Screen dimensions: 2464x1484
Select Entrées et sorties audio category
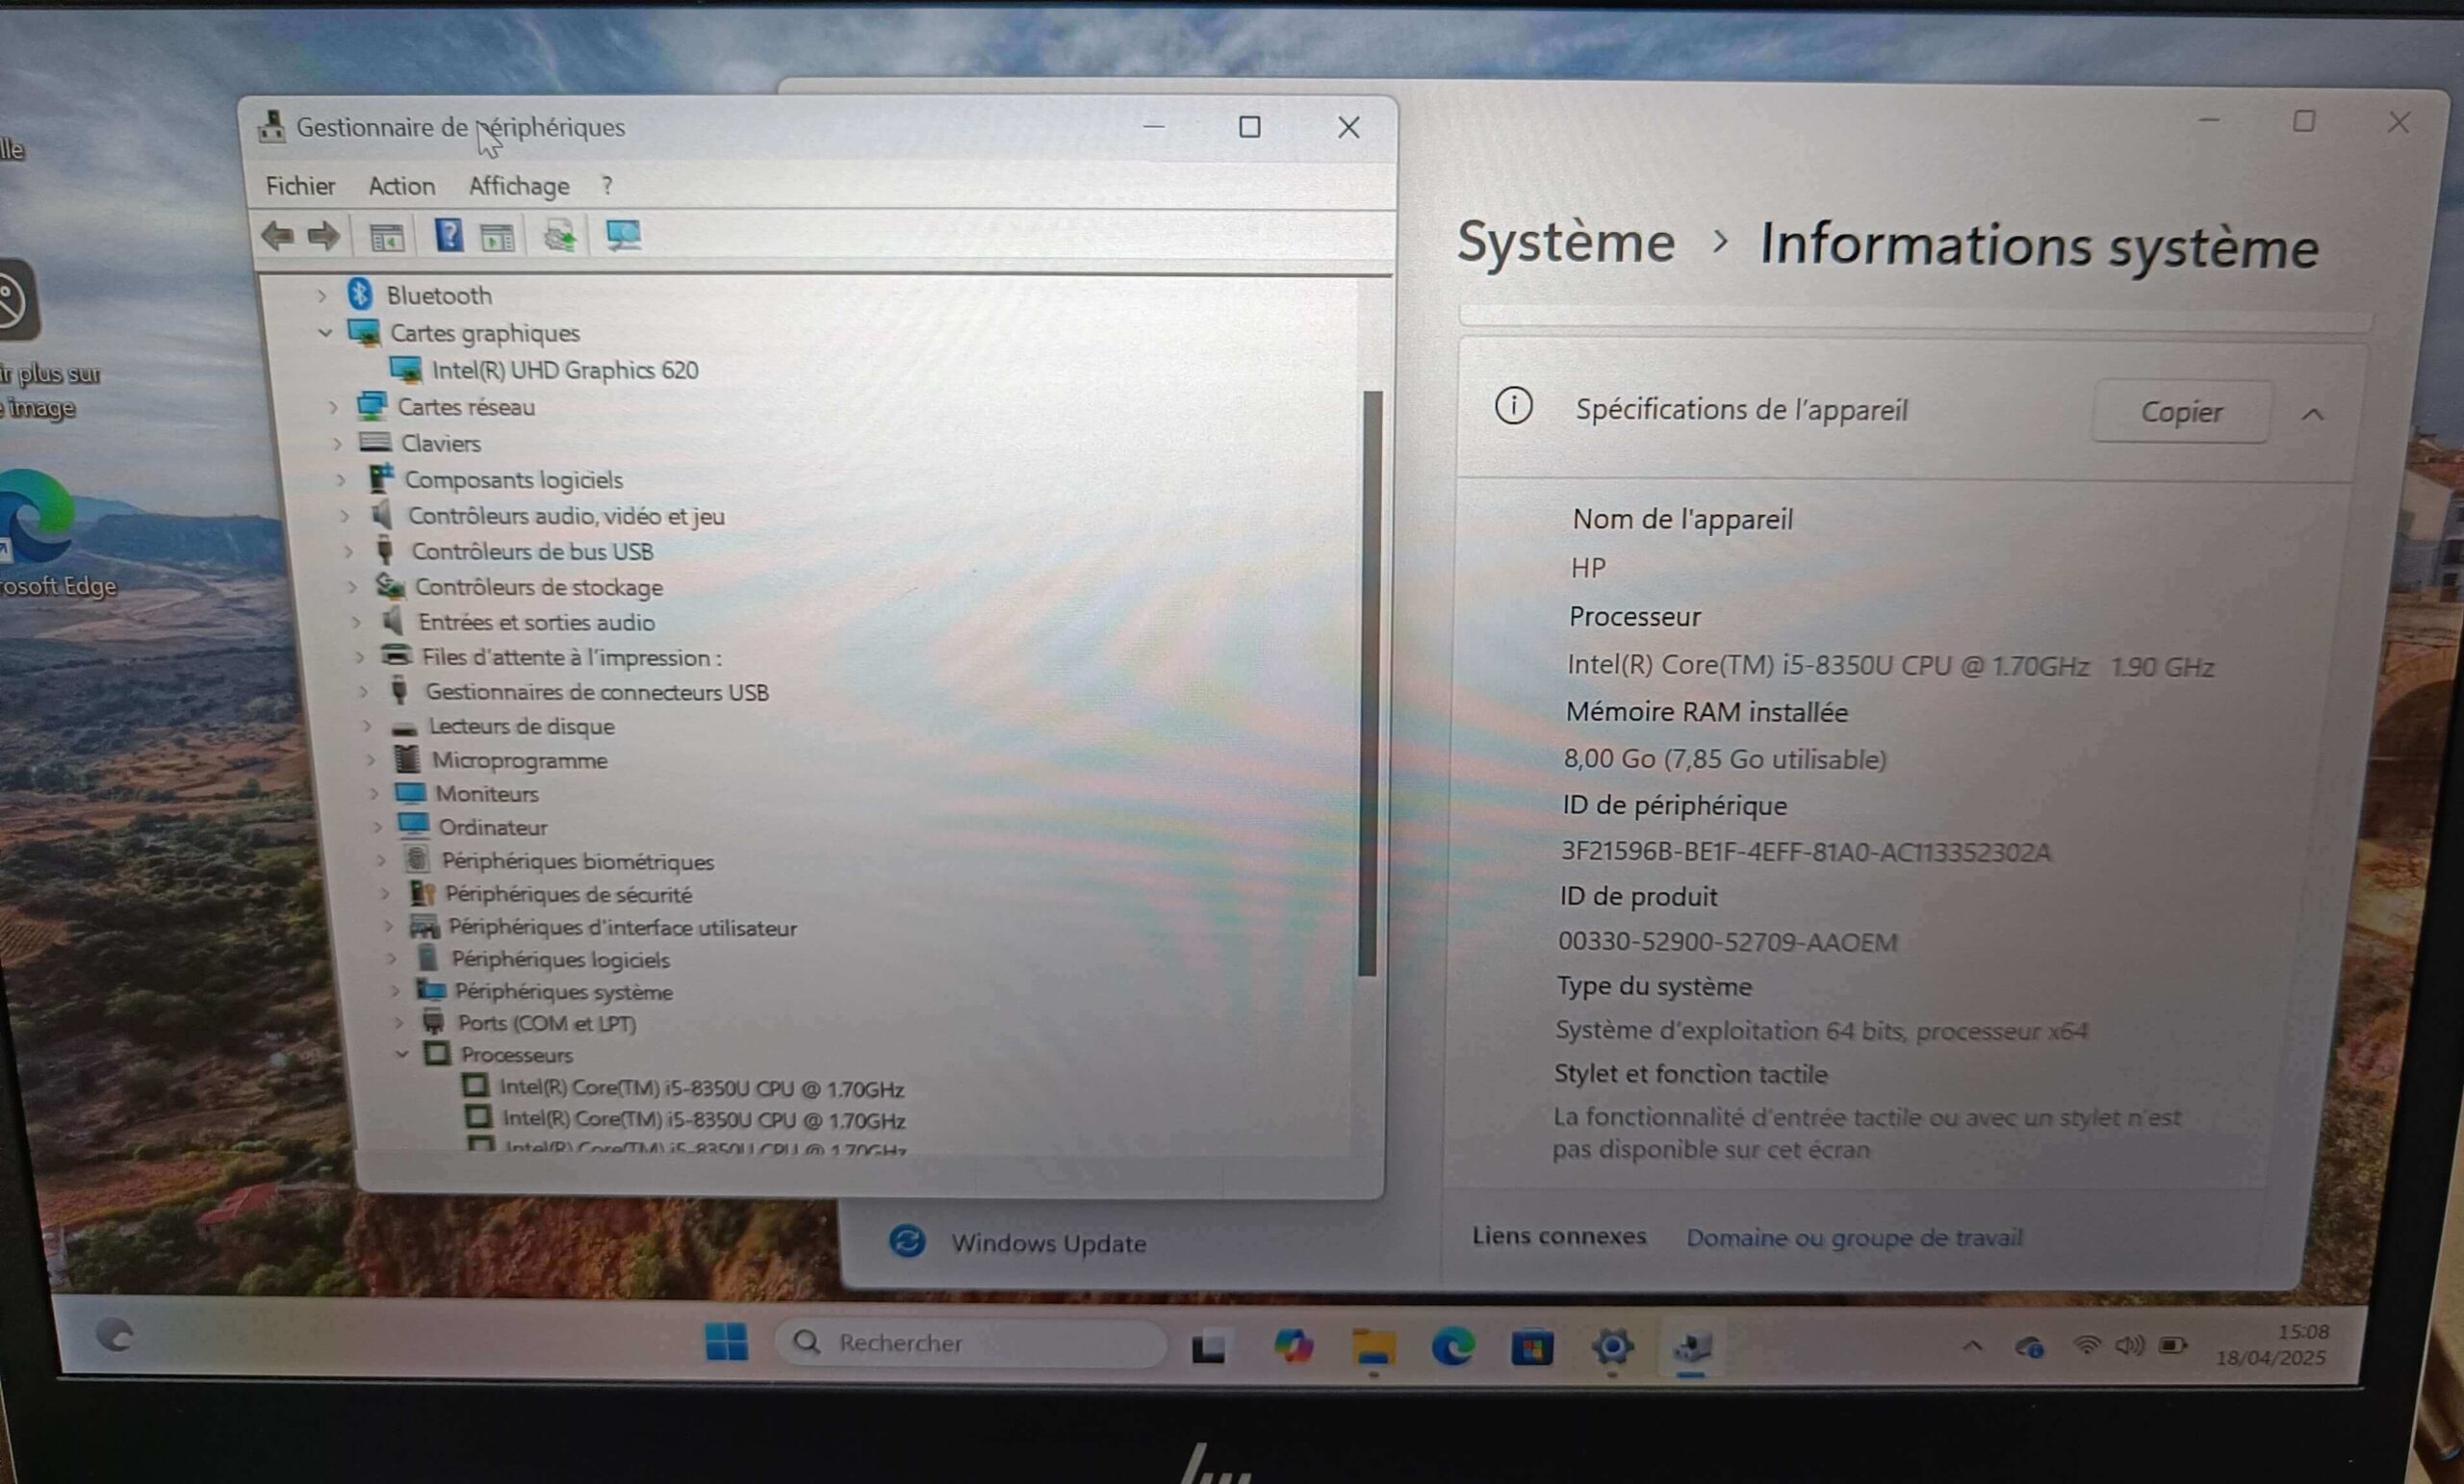click(536, 622)
